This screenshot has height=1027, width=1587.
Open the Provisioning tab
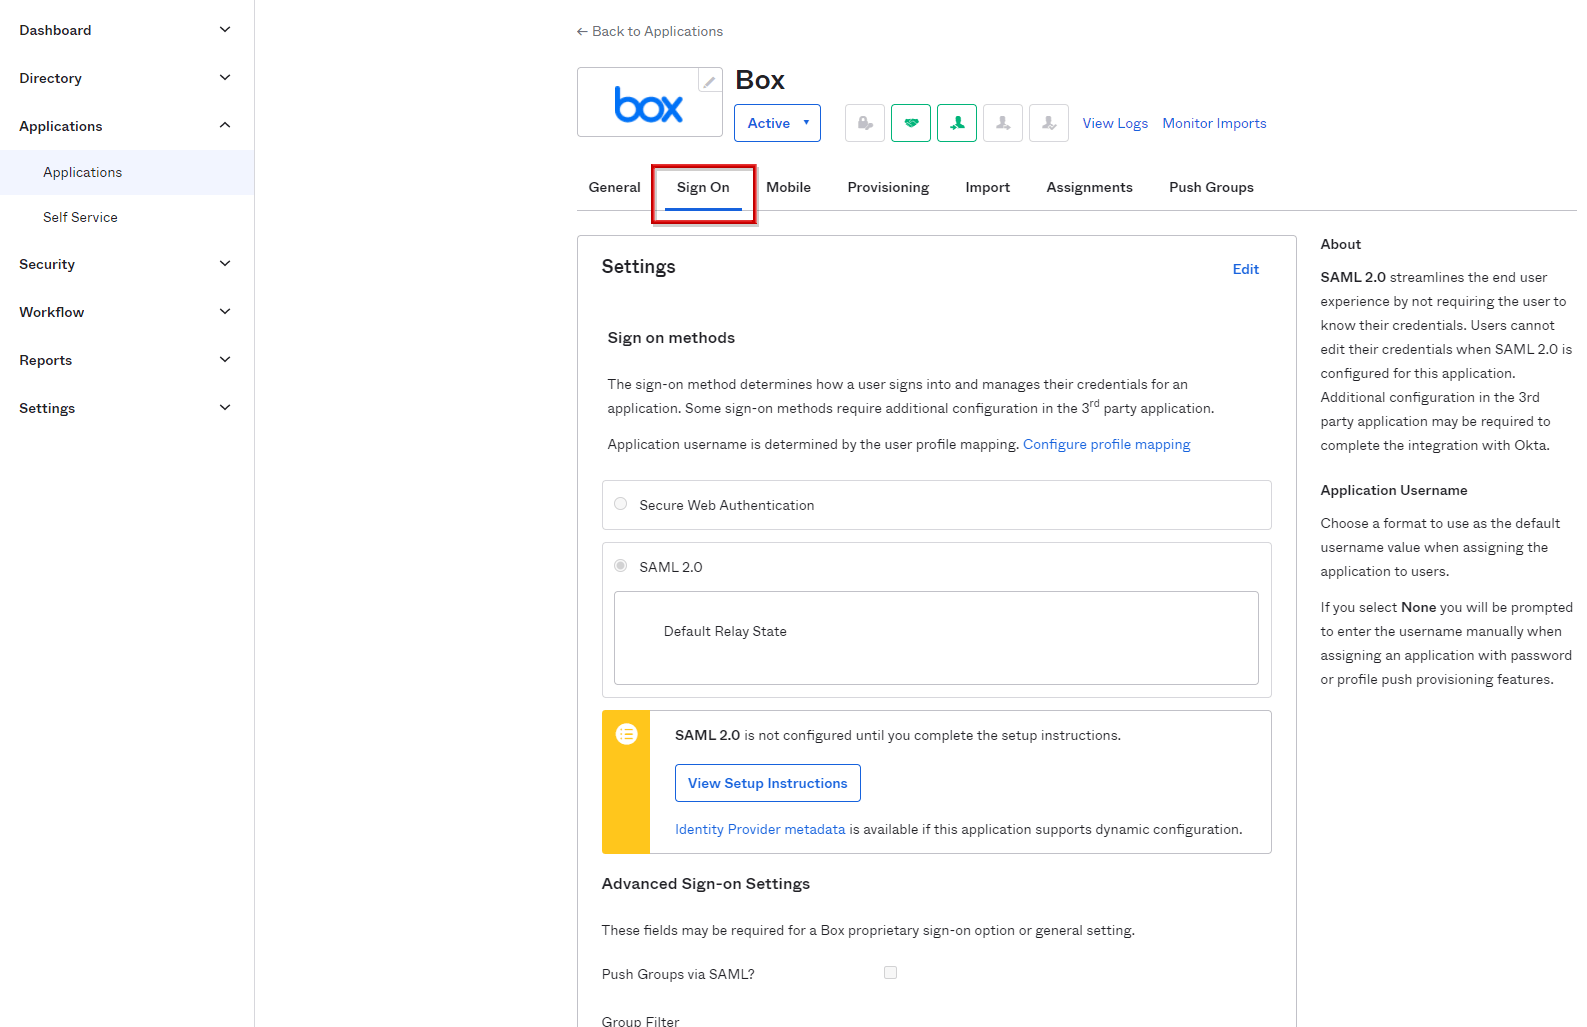pos(888,187)
